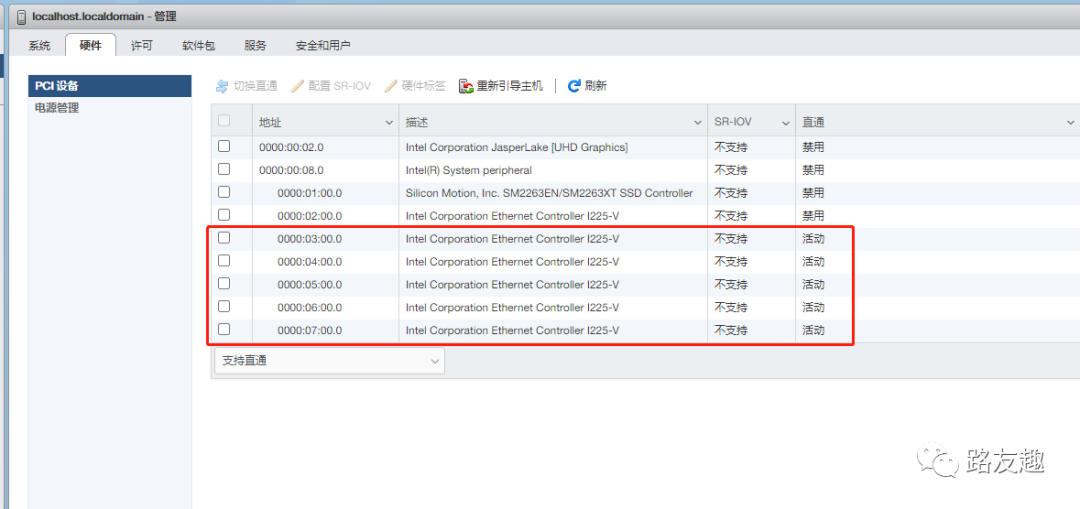Sort by the SR-IOV column header
Viewport: 1080px width, 509px height.
pyautogui.click(x=733, y=123)
